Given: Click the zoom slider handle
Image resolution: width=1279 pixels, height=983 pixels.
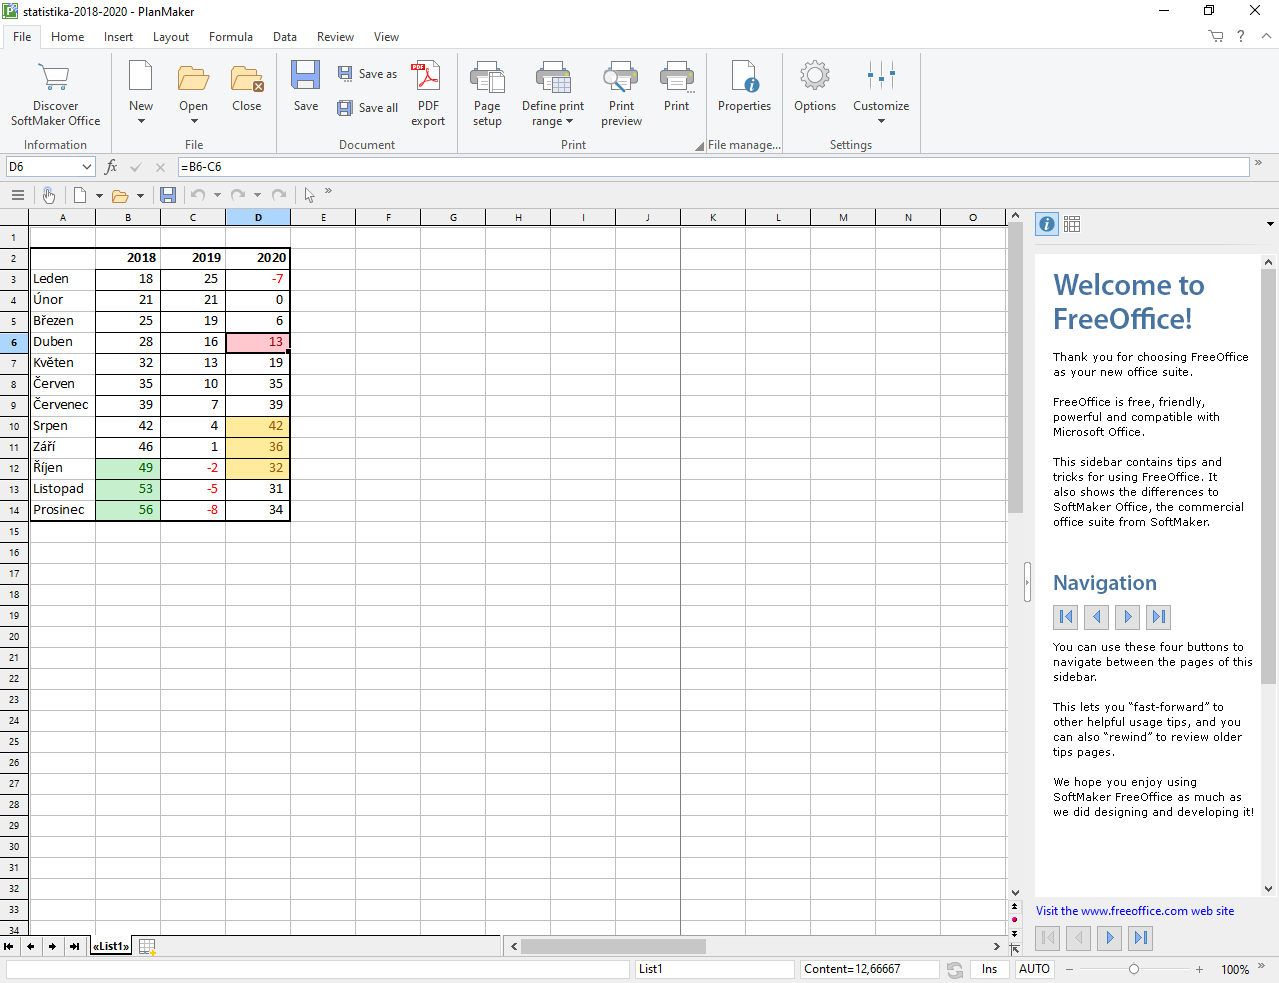Looking at the screenshot, I should point(1133,969).
